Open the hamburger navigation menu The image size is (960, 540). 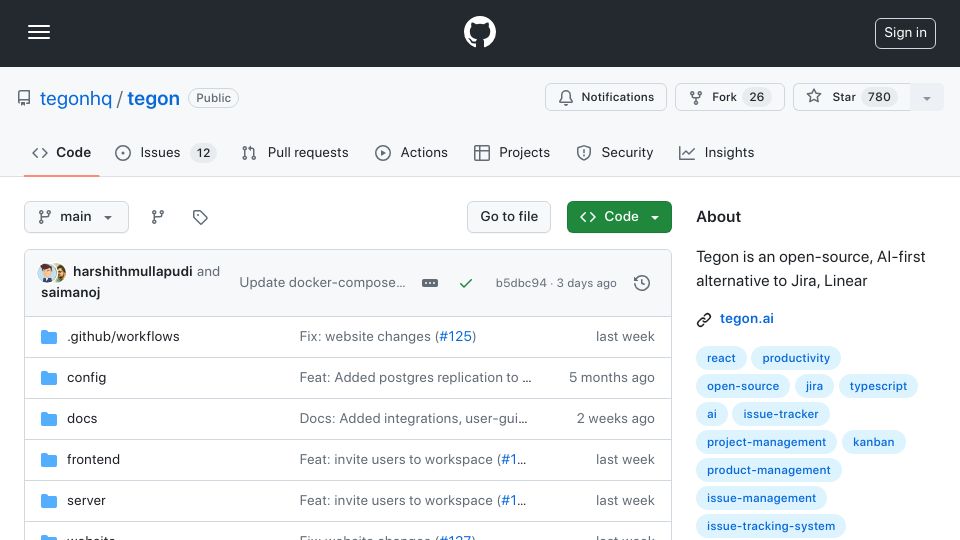[39, 32]
